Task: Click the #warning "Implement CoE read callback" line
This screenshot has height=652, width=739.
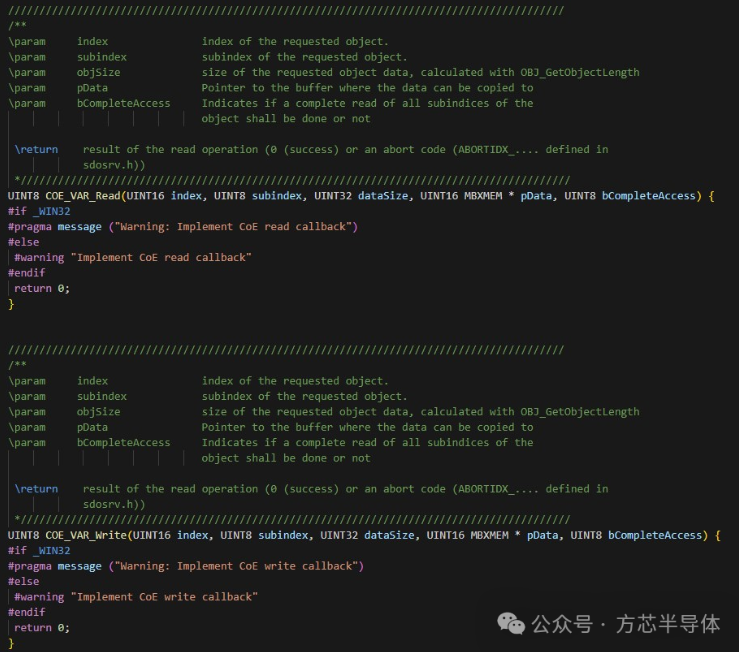Action: (x=133, y=257)
